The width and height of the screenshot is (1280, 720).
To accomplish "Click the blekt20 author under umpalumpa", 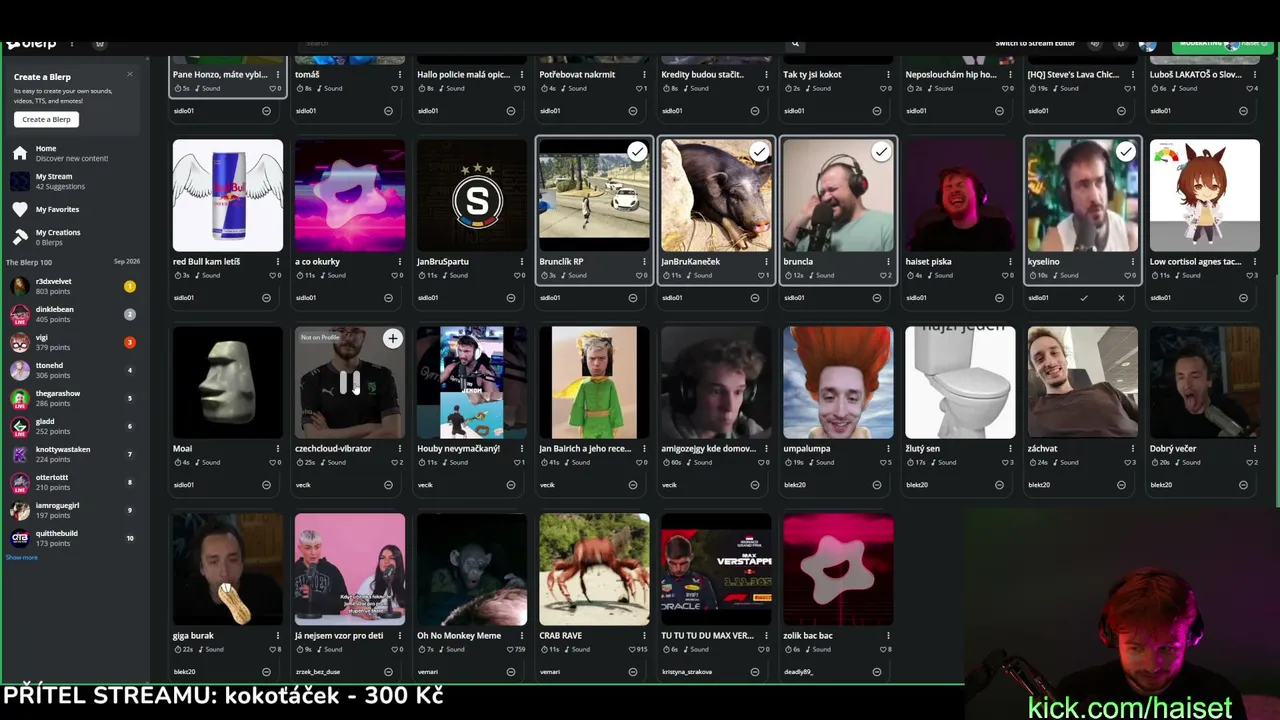I will click(x=794, y=485).
